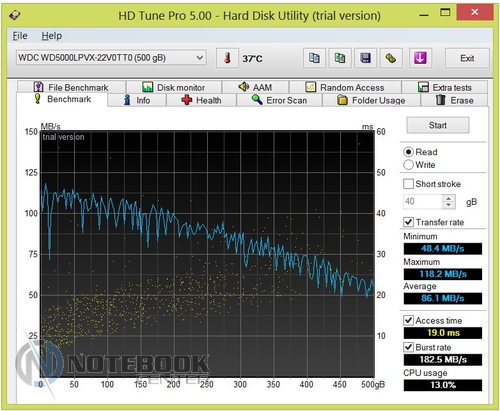Open the Health tab with red cross icon
Screen dimensions: 500x411
coord(201,100)
